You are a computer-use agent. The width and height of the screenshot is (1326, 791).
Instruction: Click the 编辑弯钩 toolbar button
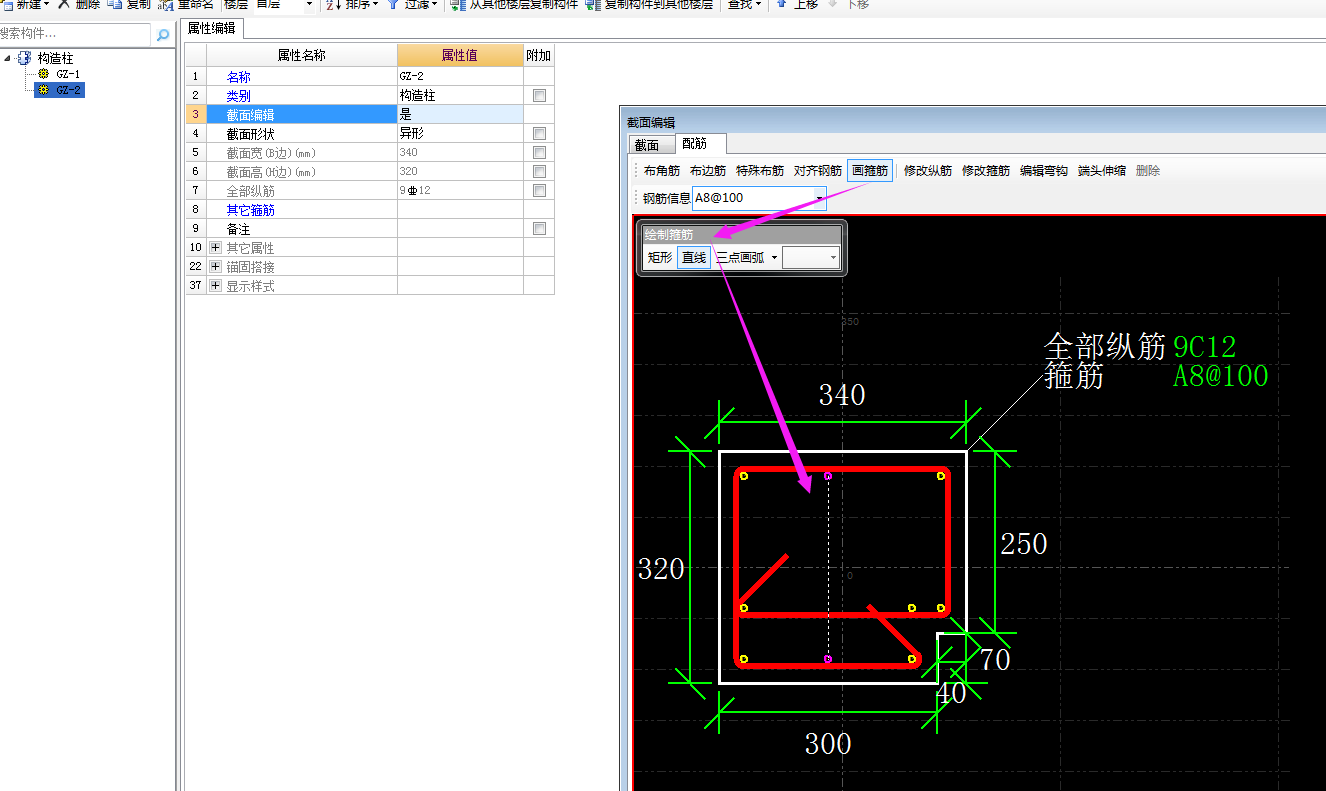[x=1044, y=170]
